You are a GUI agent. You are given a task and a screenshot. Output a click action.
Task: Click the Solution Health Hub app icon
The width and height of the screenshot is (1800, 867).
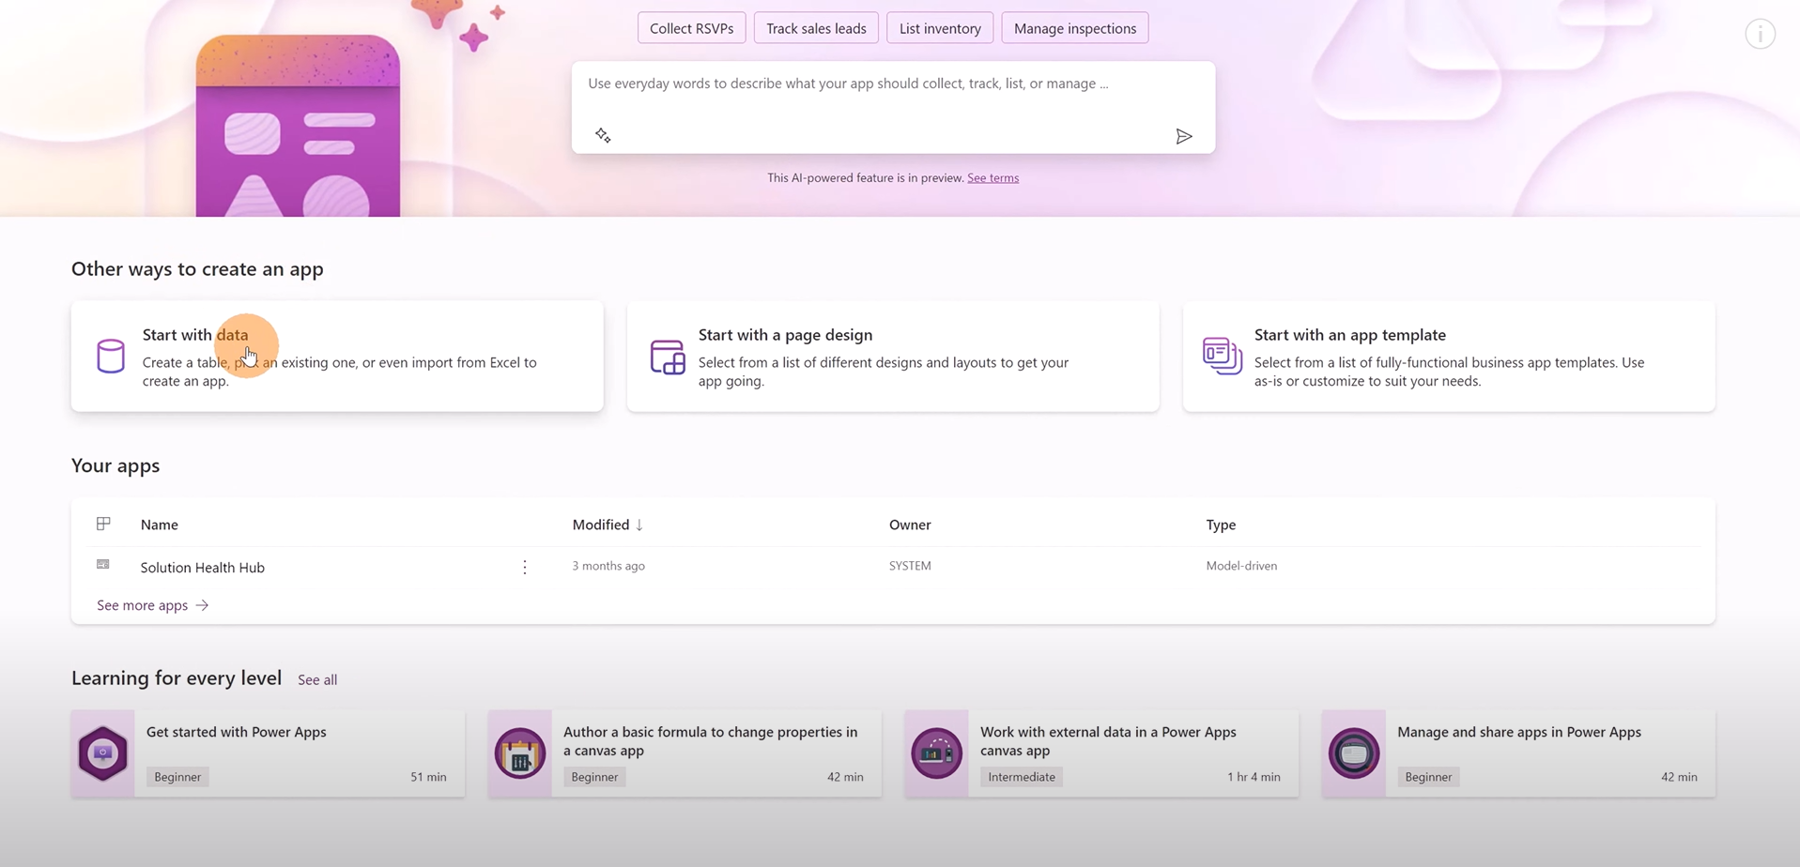(103, 565)
